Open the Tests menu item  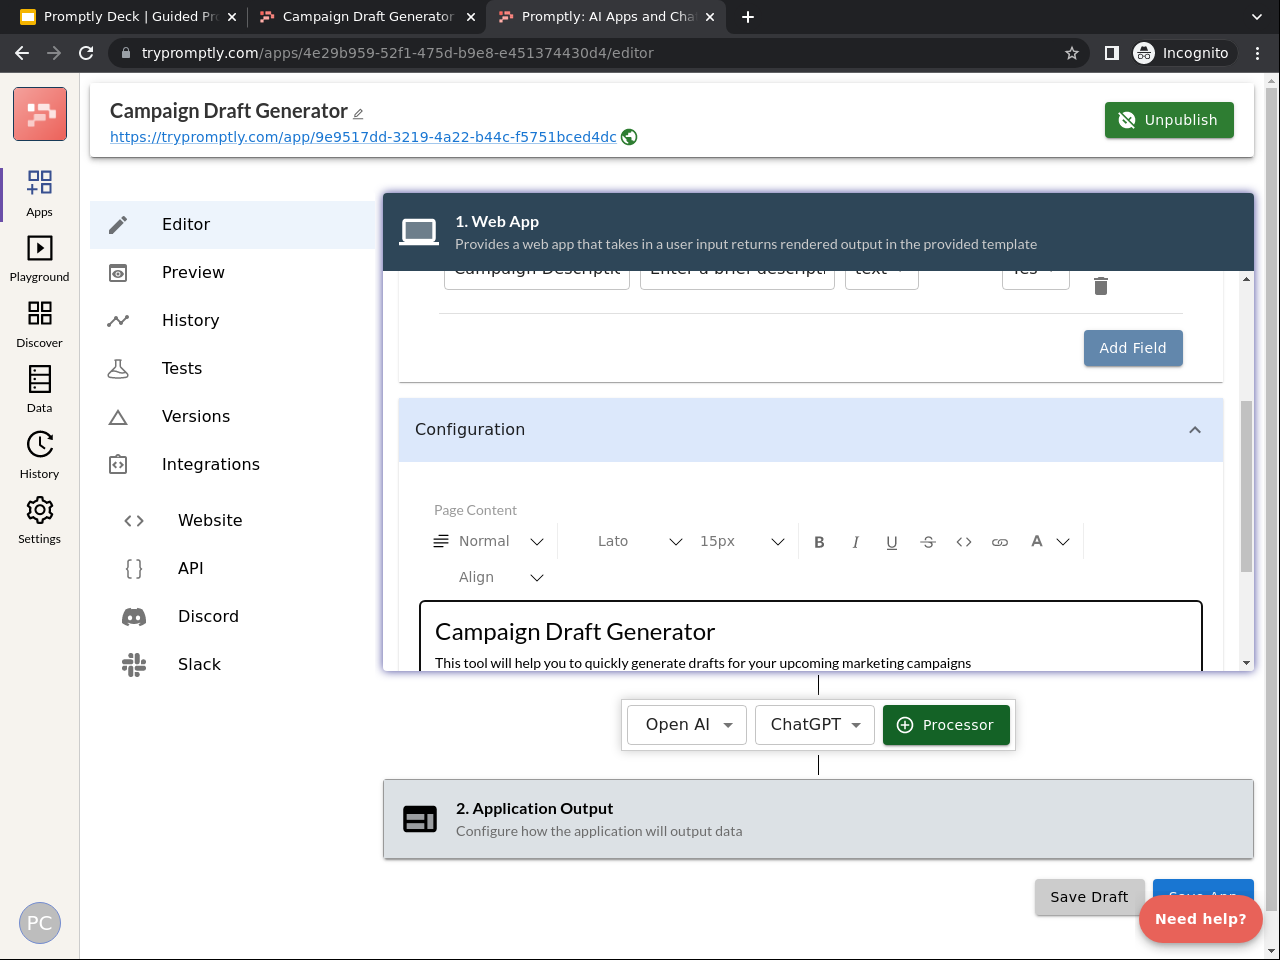click(233, 369)
